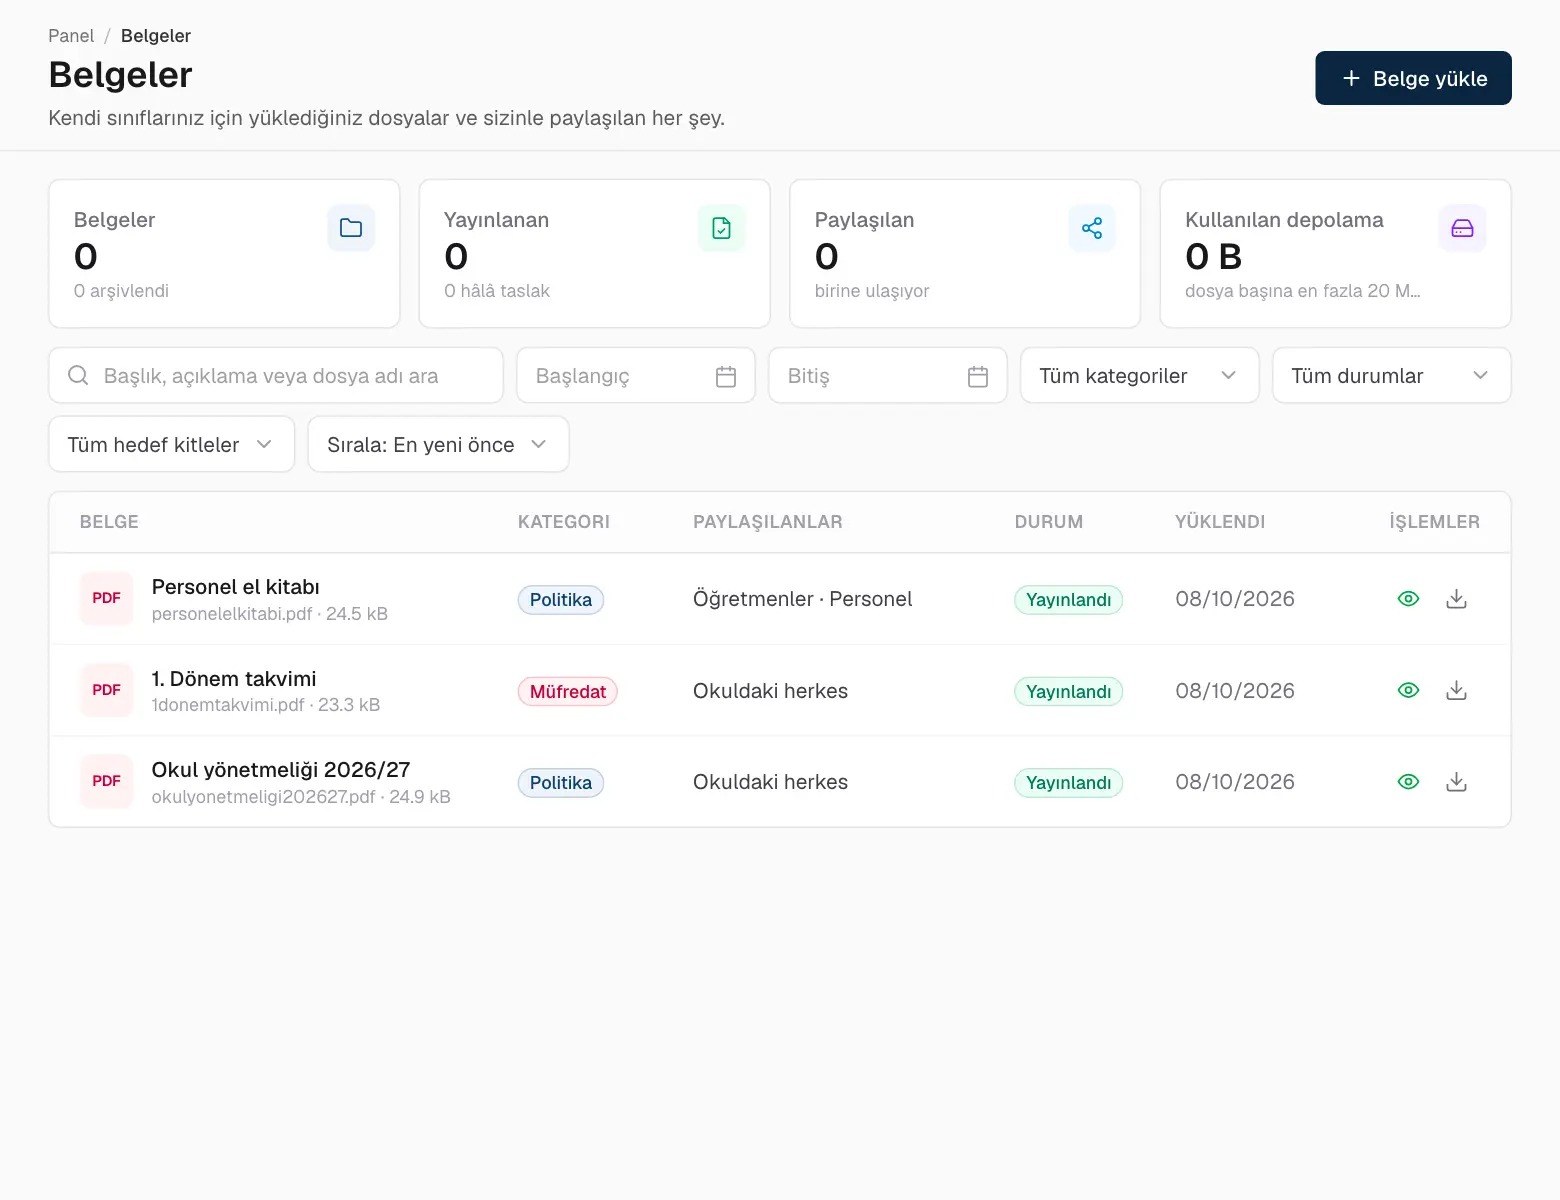Click the Belge yükle button
This screenshot has width=1560, height=1200.
pos(1413,78)
